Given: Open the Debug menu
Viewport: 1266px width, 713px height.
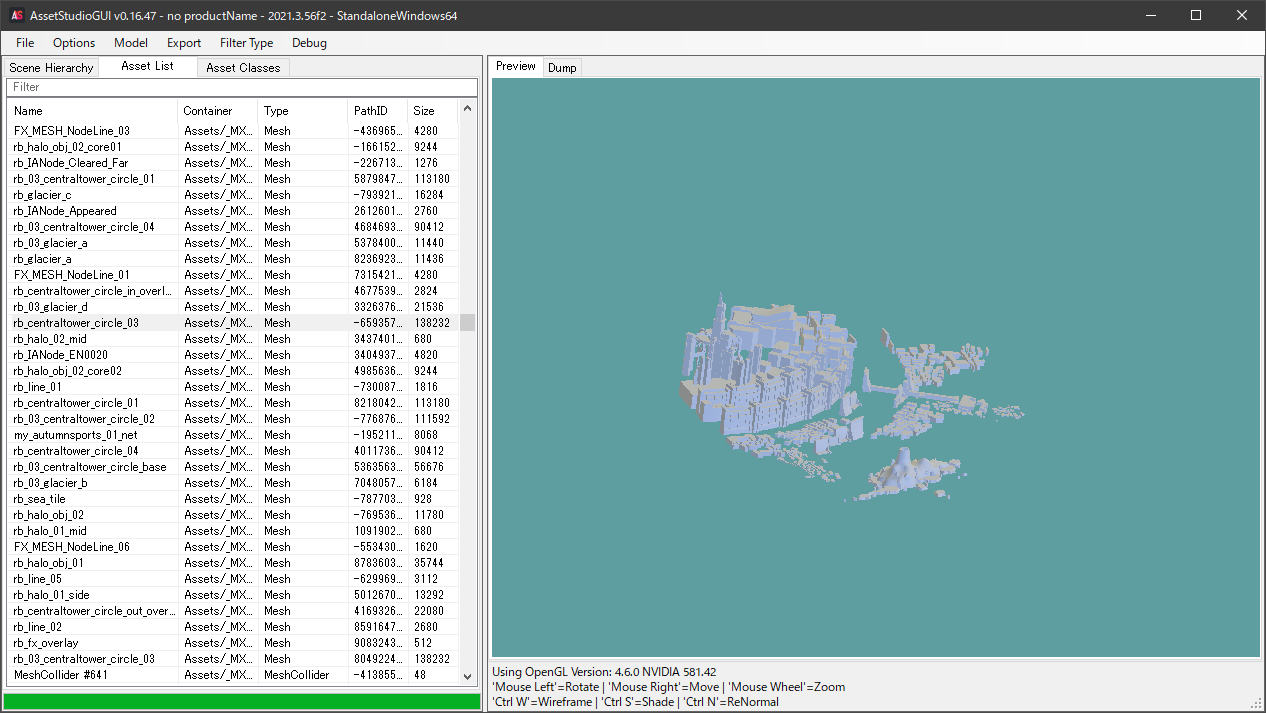Looking at the screenshot, I should pyautogui.click(x=309, y=43).
